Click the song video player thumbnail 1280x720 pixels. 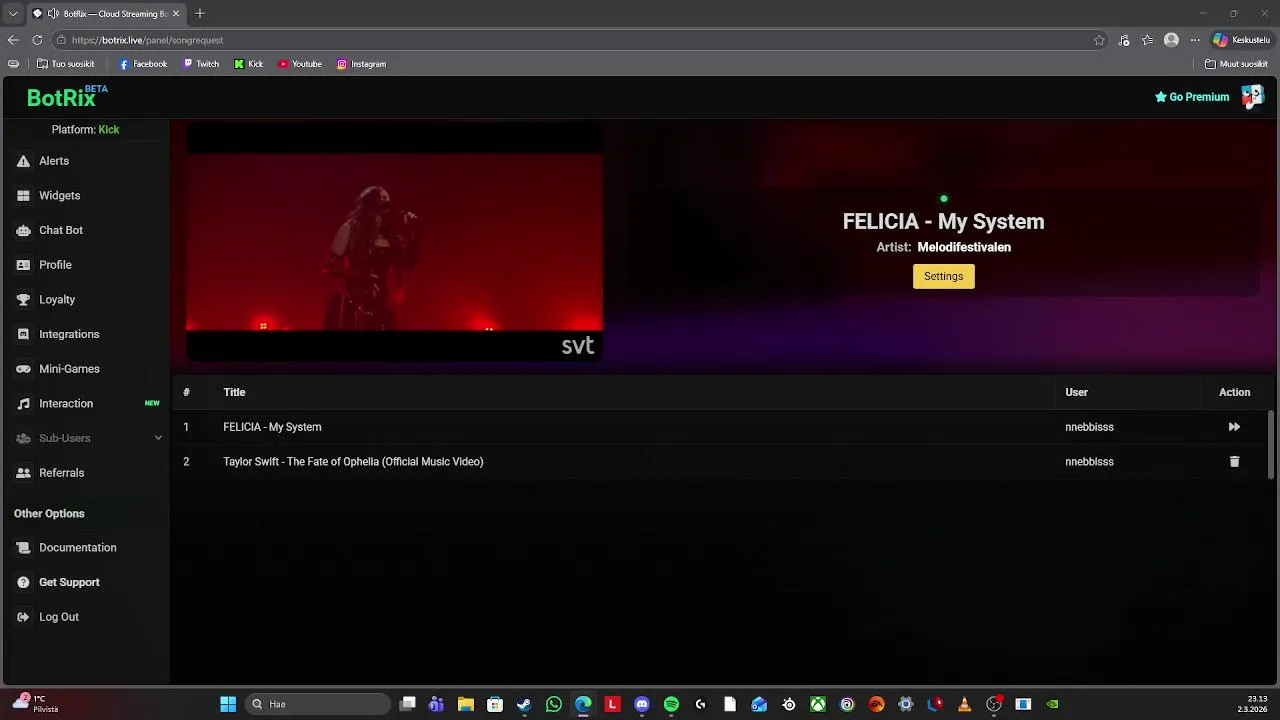tap(394, 242)
